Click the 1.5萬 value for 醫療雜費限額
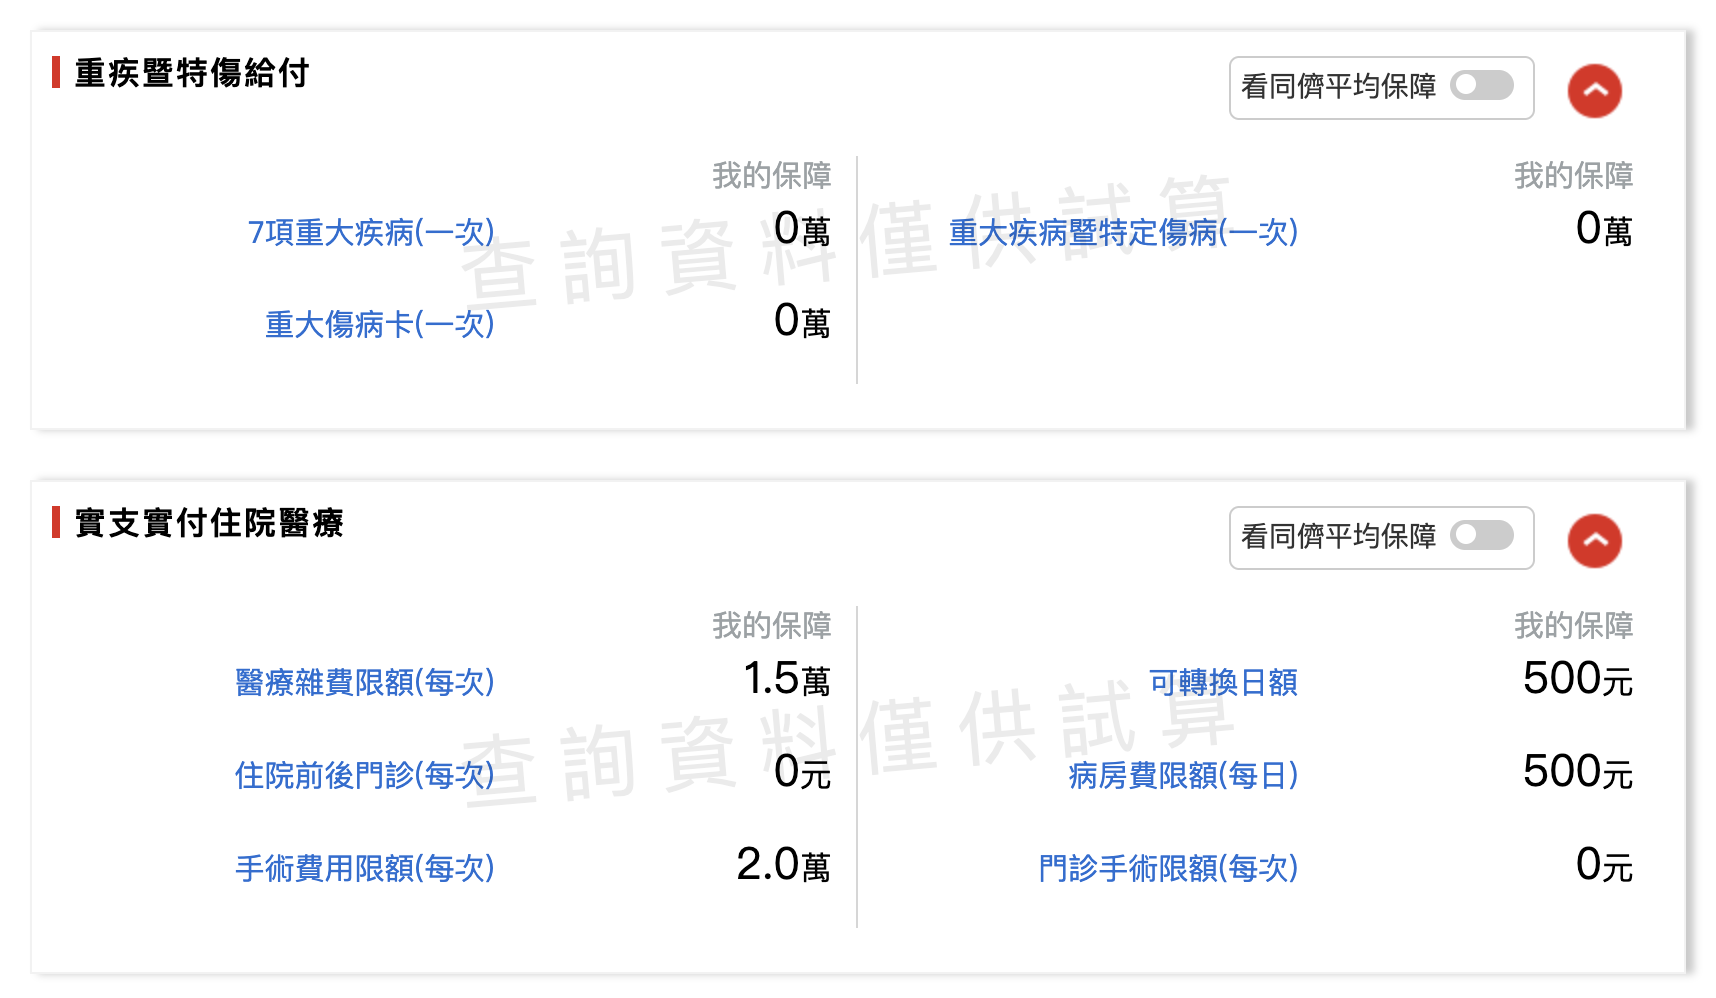The width and height of the screenshot is (1716, 998). pyautogui.click(x=787, y=680)
